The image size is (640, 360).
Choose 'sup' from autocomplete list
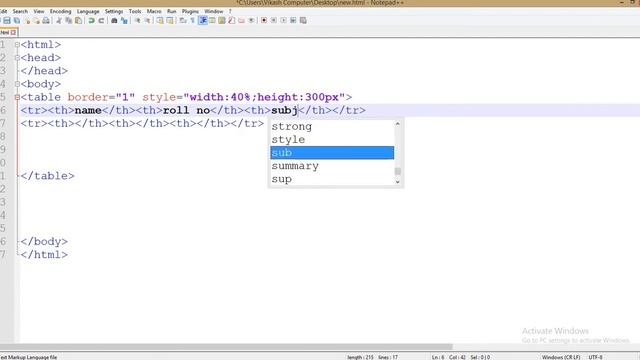[x=332, y=179]
